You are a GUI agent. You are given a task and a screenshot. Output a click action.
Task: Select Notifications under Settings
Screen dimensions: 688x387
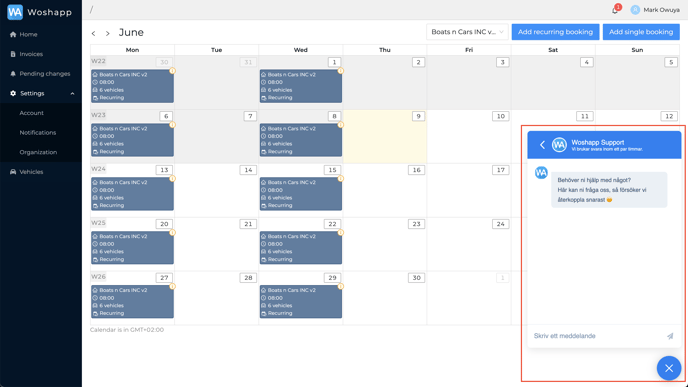click(38, 133)
